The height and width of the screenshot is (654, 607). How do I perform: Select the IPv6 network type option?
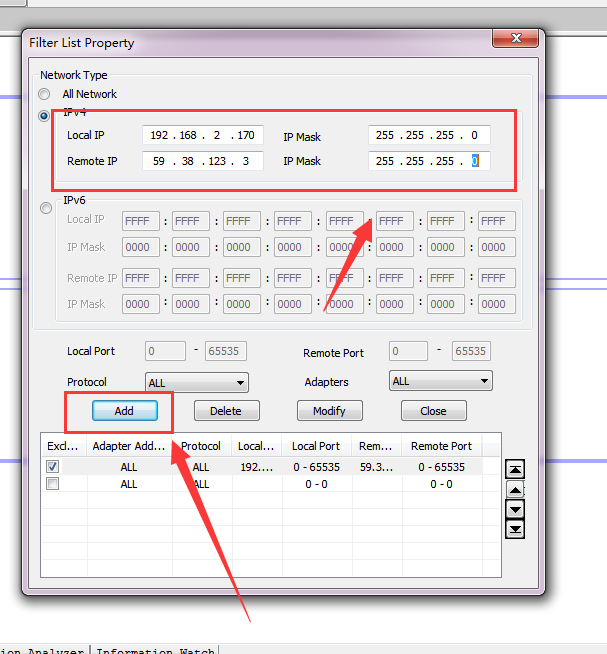(x=44, y=208)
